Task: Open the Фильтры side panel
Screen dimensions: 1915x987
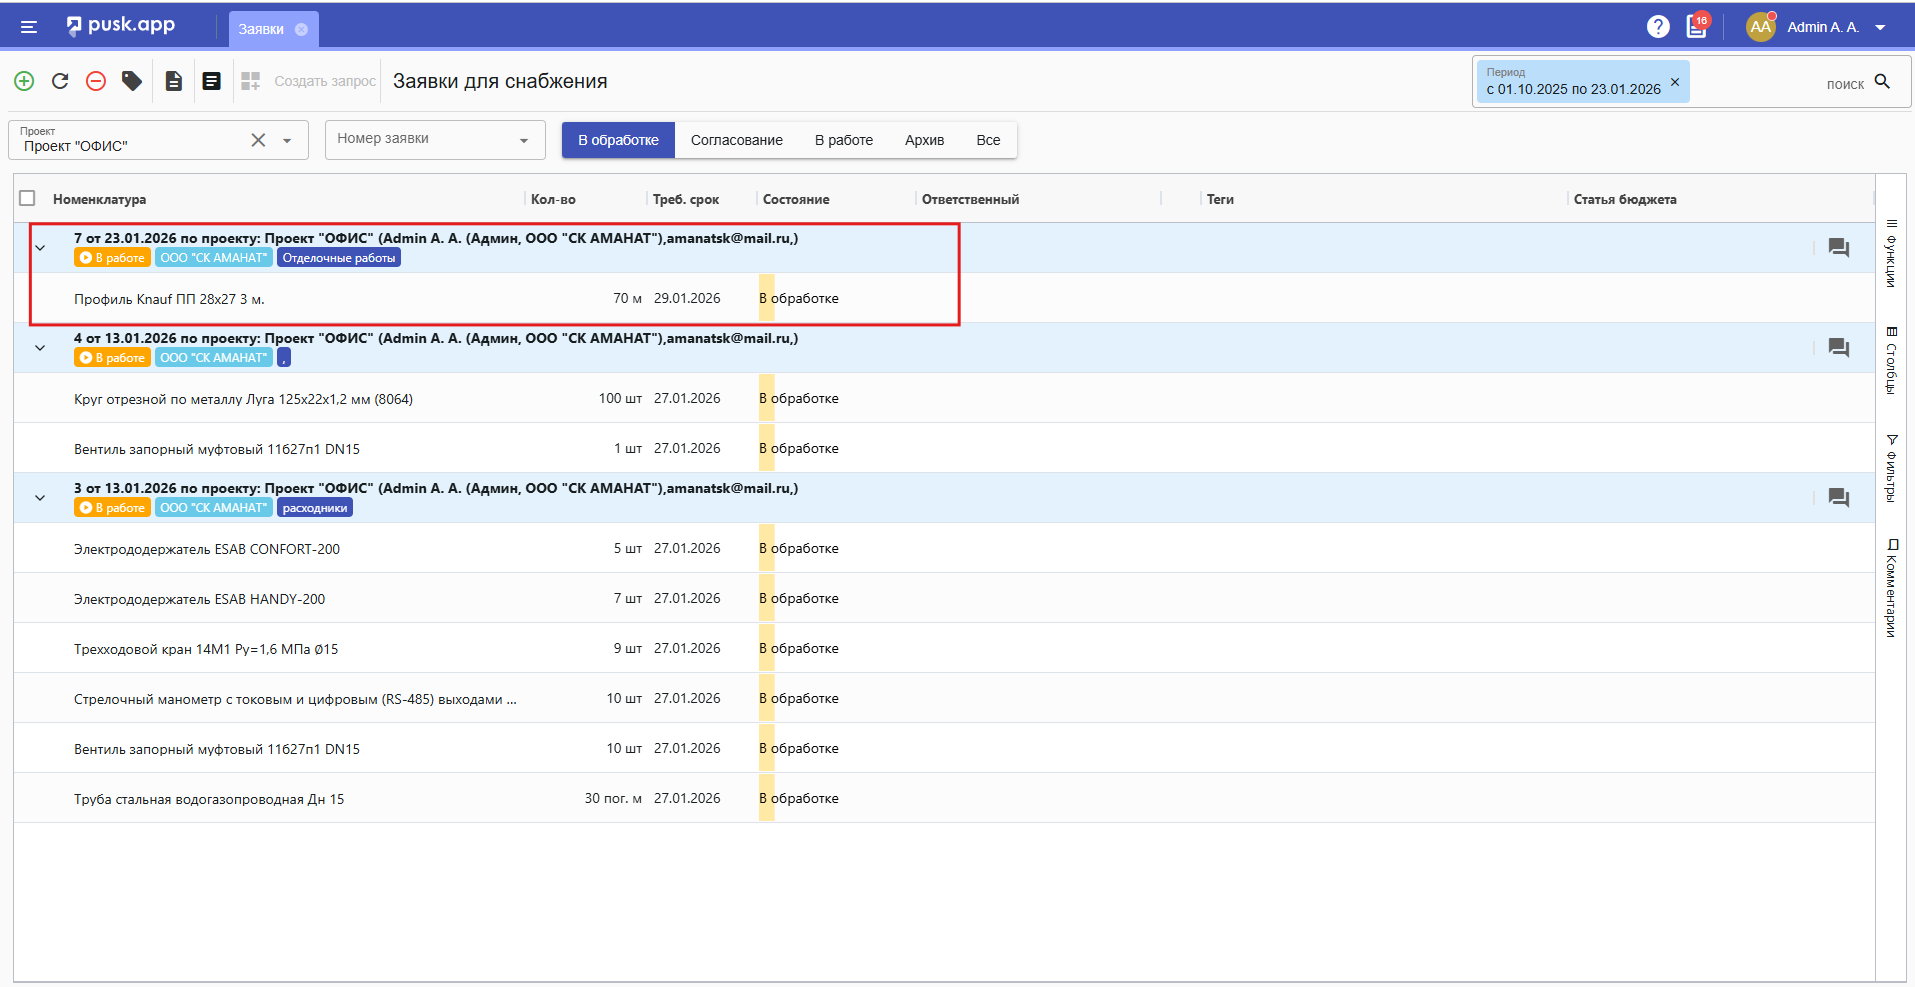Action: click(1891, 468)
